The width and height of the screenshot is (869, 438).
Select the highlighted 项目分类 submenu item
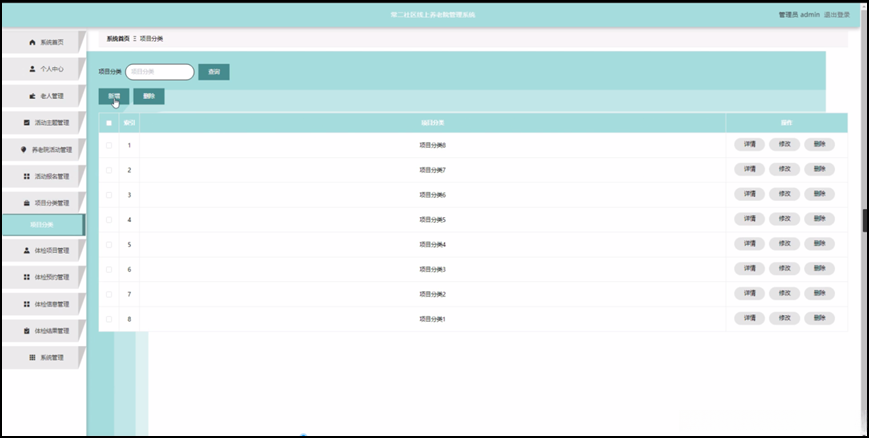[x=43, y=225]
